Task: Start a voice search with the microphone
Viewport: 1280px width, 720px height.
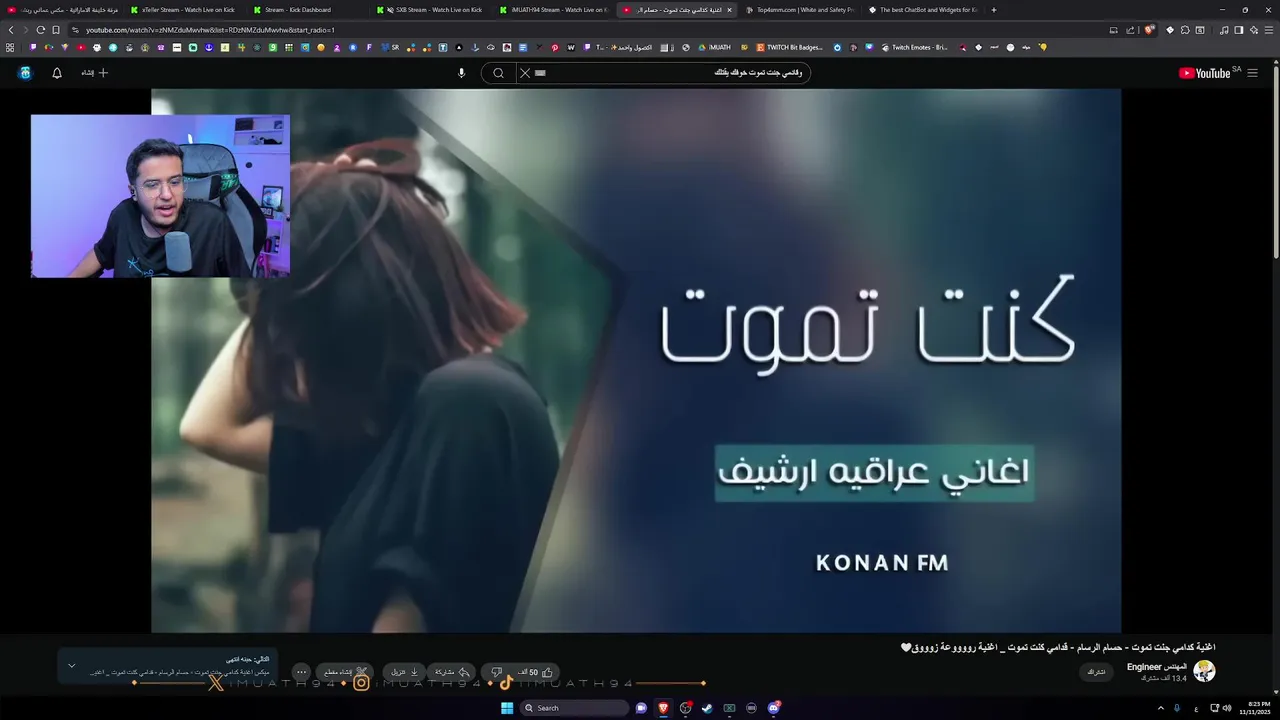Action: 461,73
